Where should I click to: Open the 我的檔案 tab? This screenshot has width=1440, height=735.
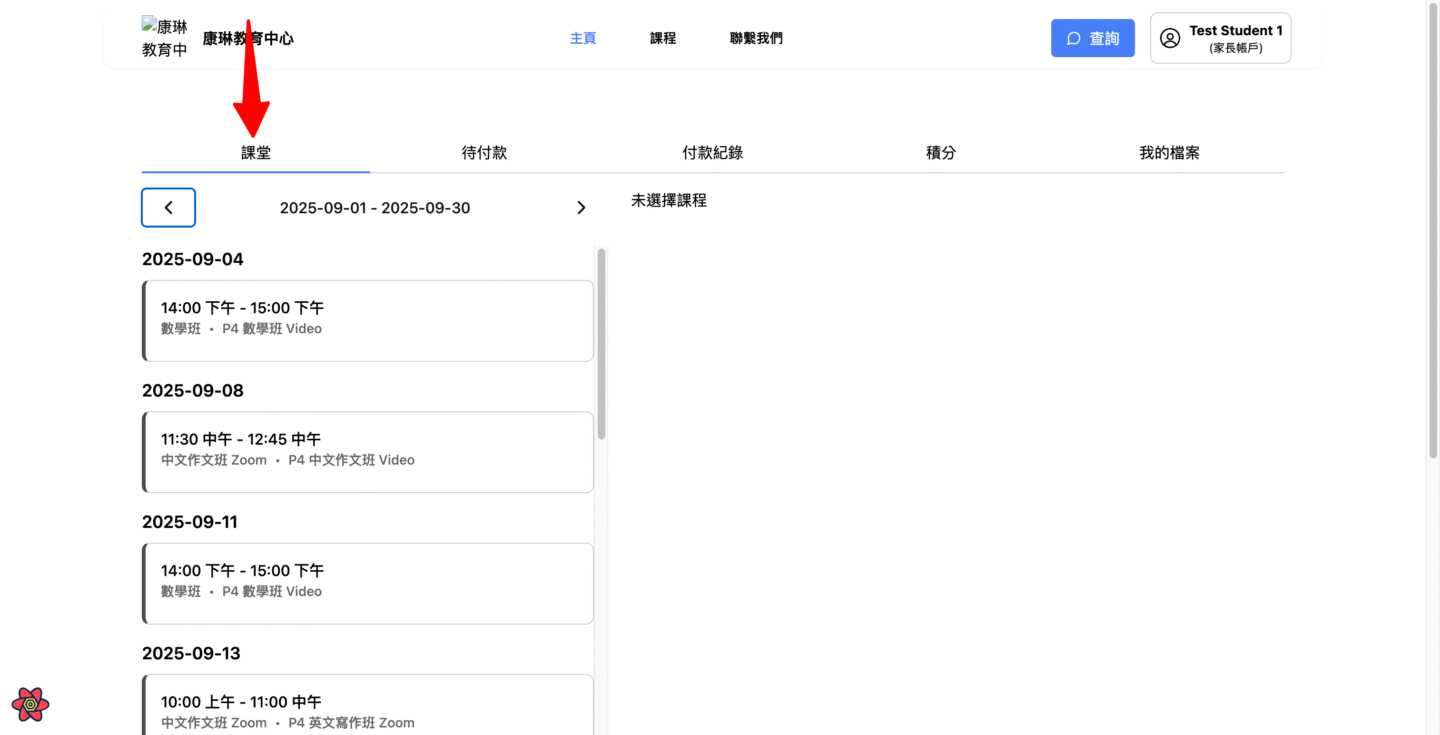coord(1169,153)
